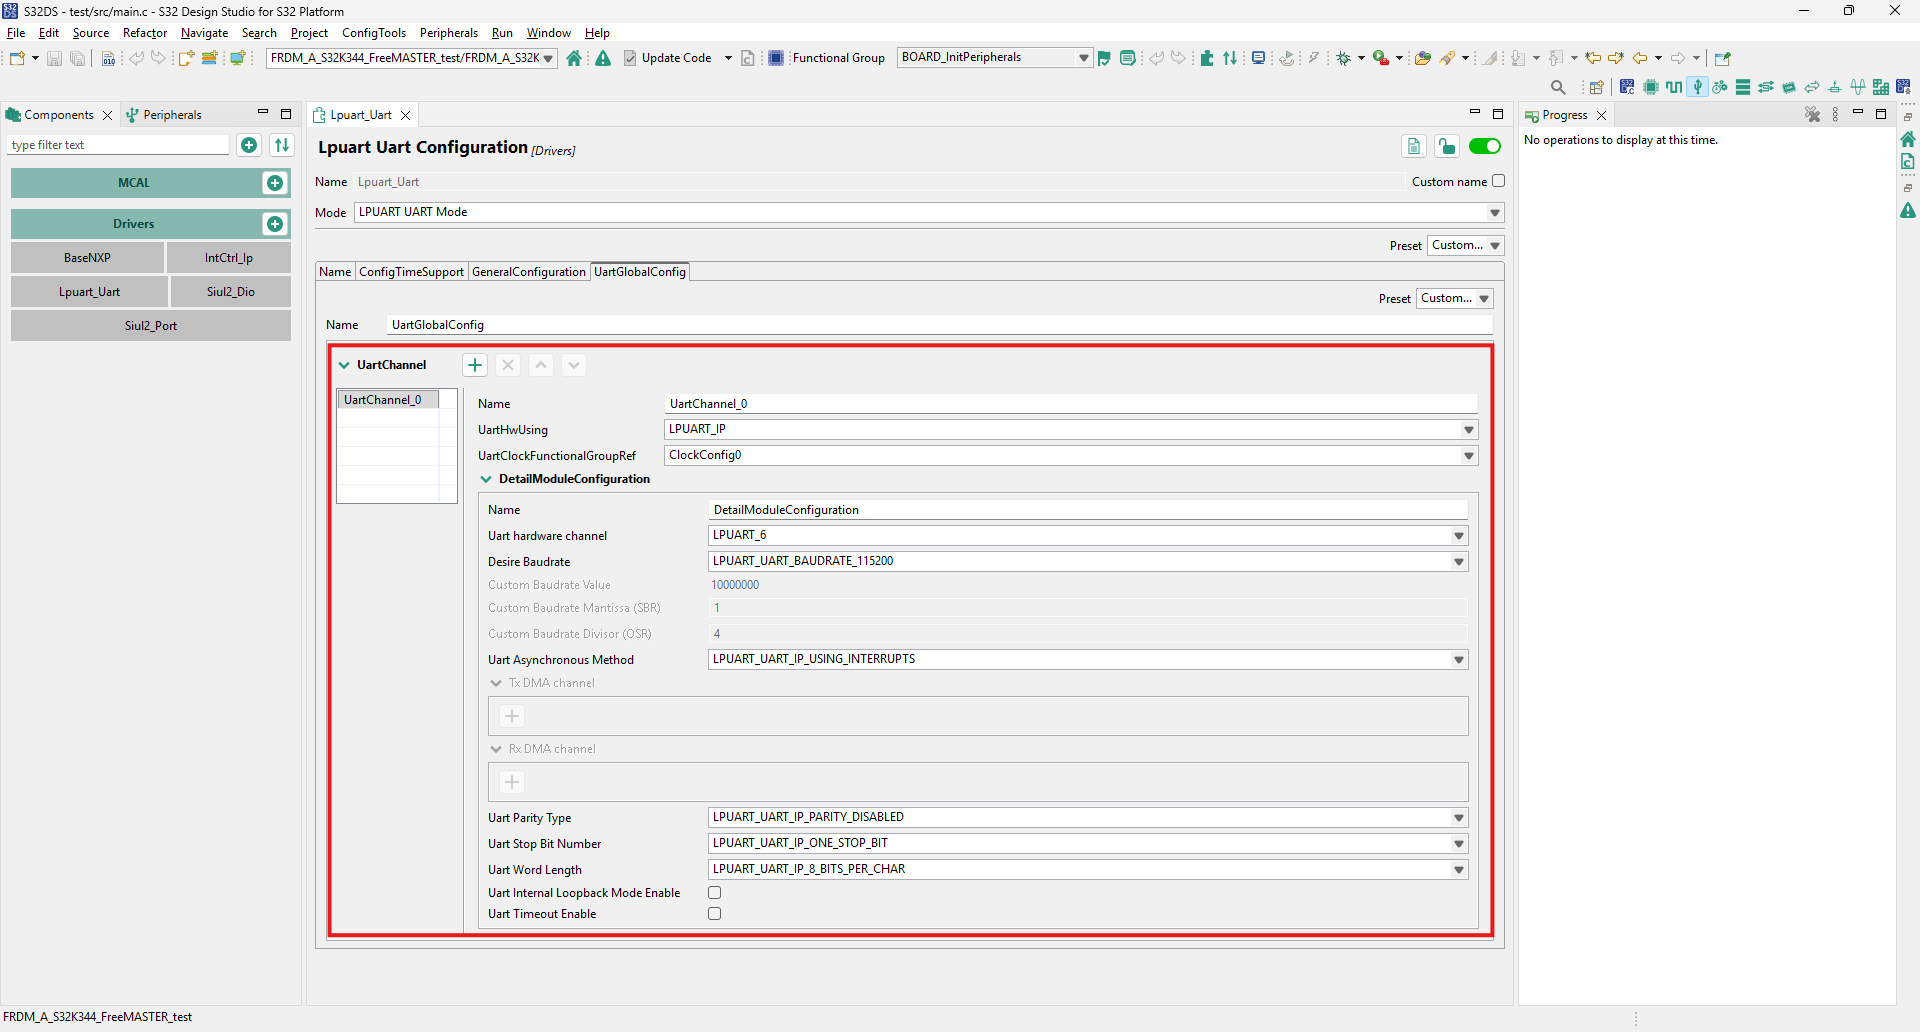1920x1032 pixels.
Task: Toggle the Update Code checkbox icon
Action: point(630,58)
